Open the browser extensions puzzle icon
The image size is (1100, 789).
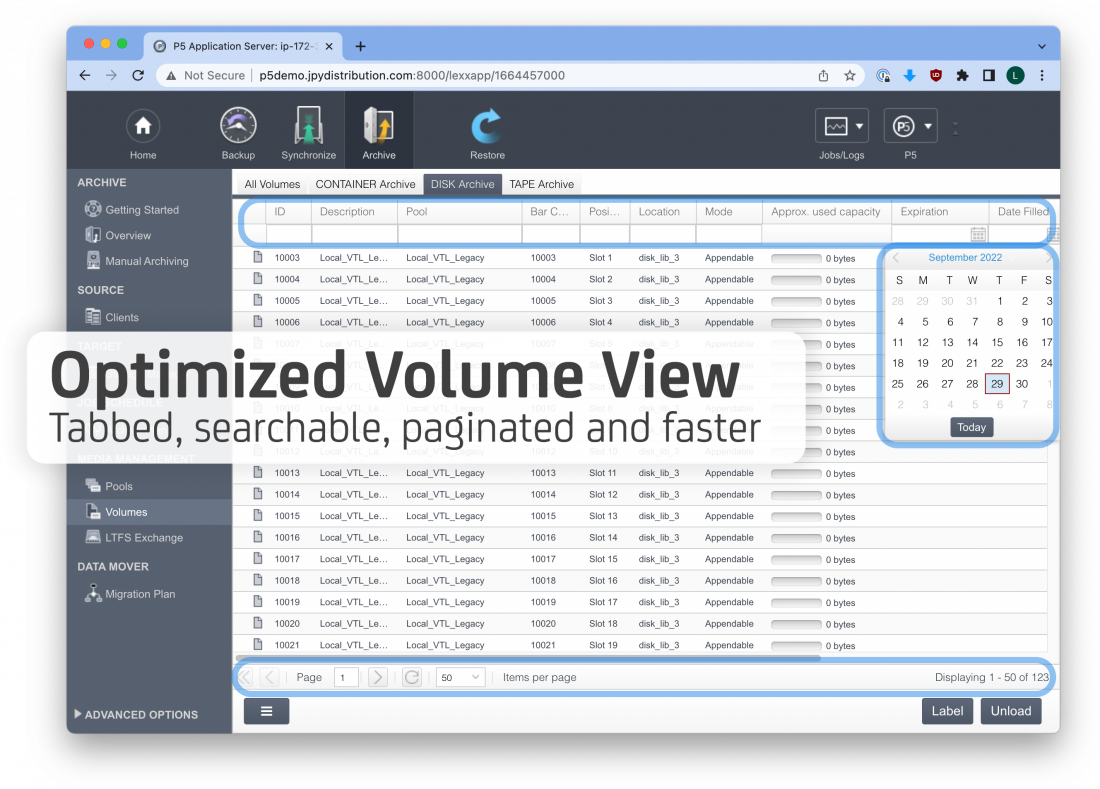click(x=962, y=75)
